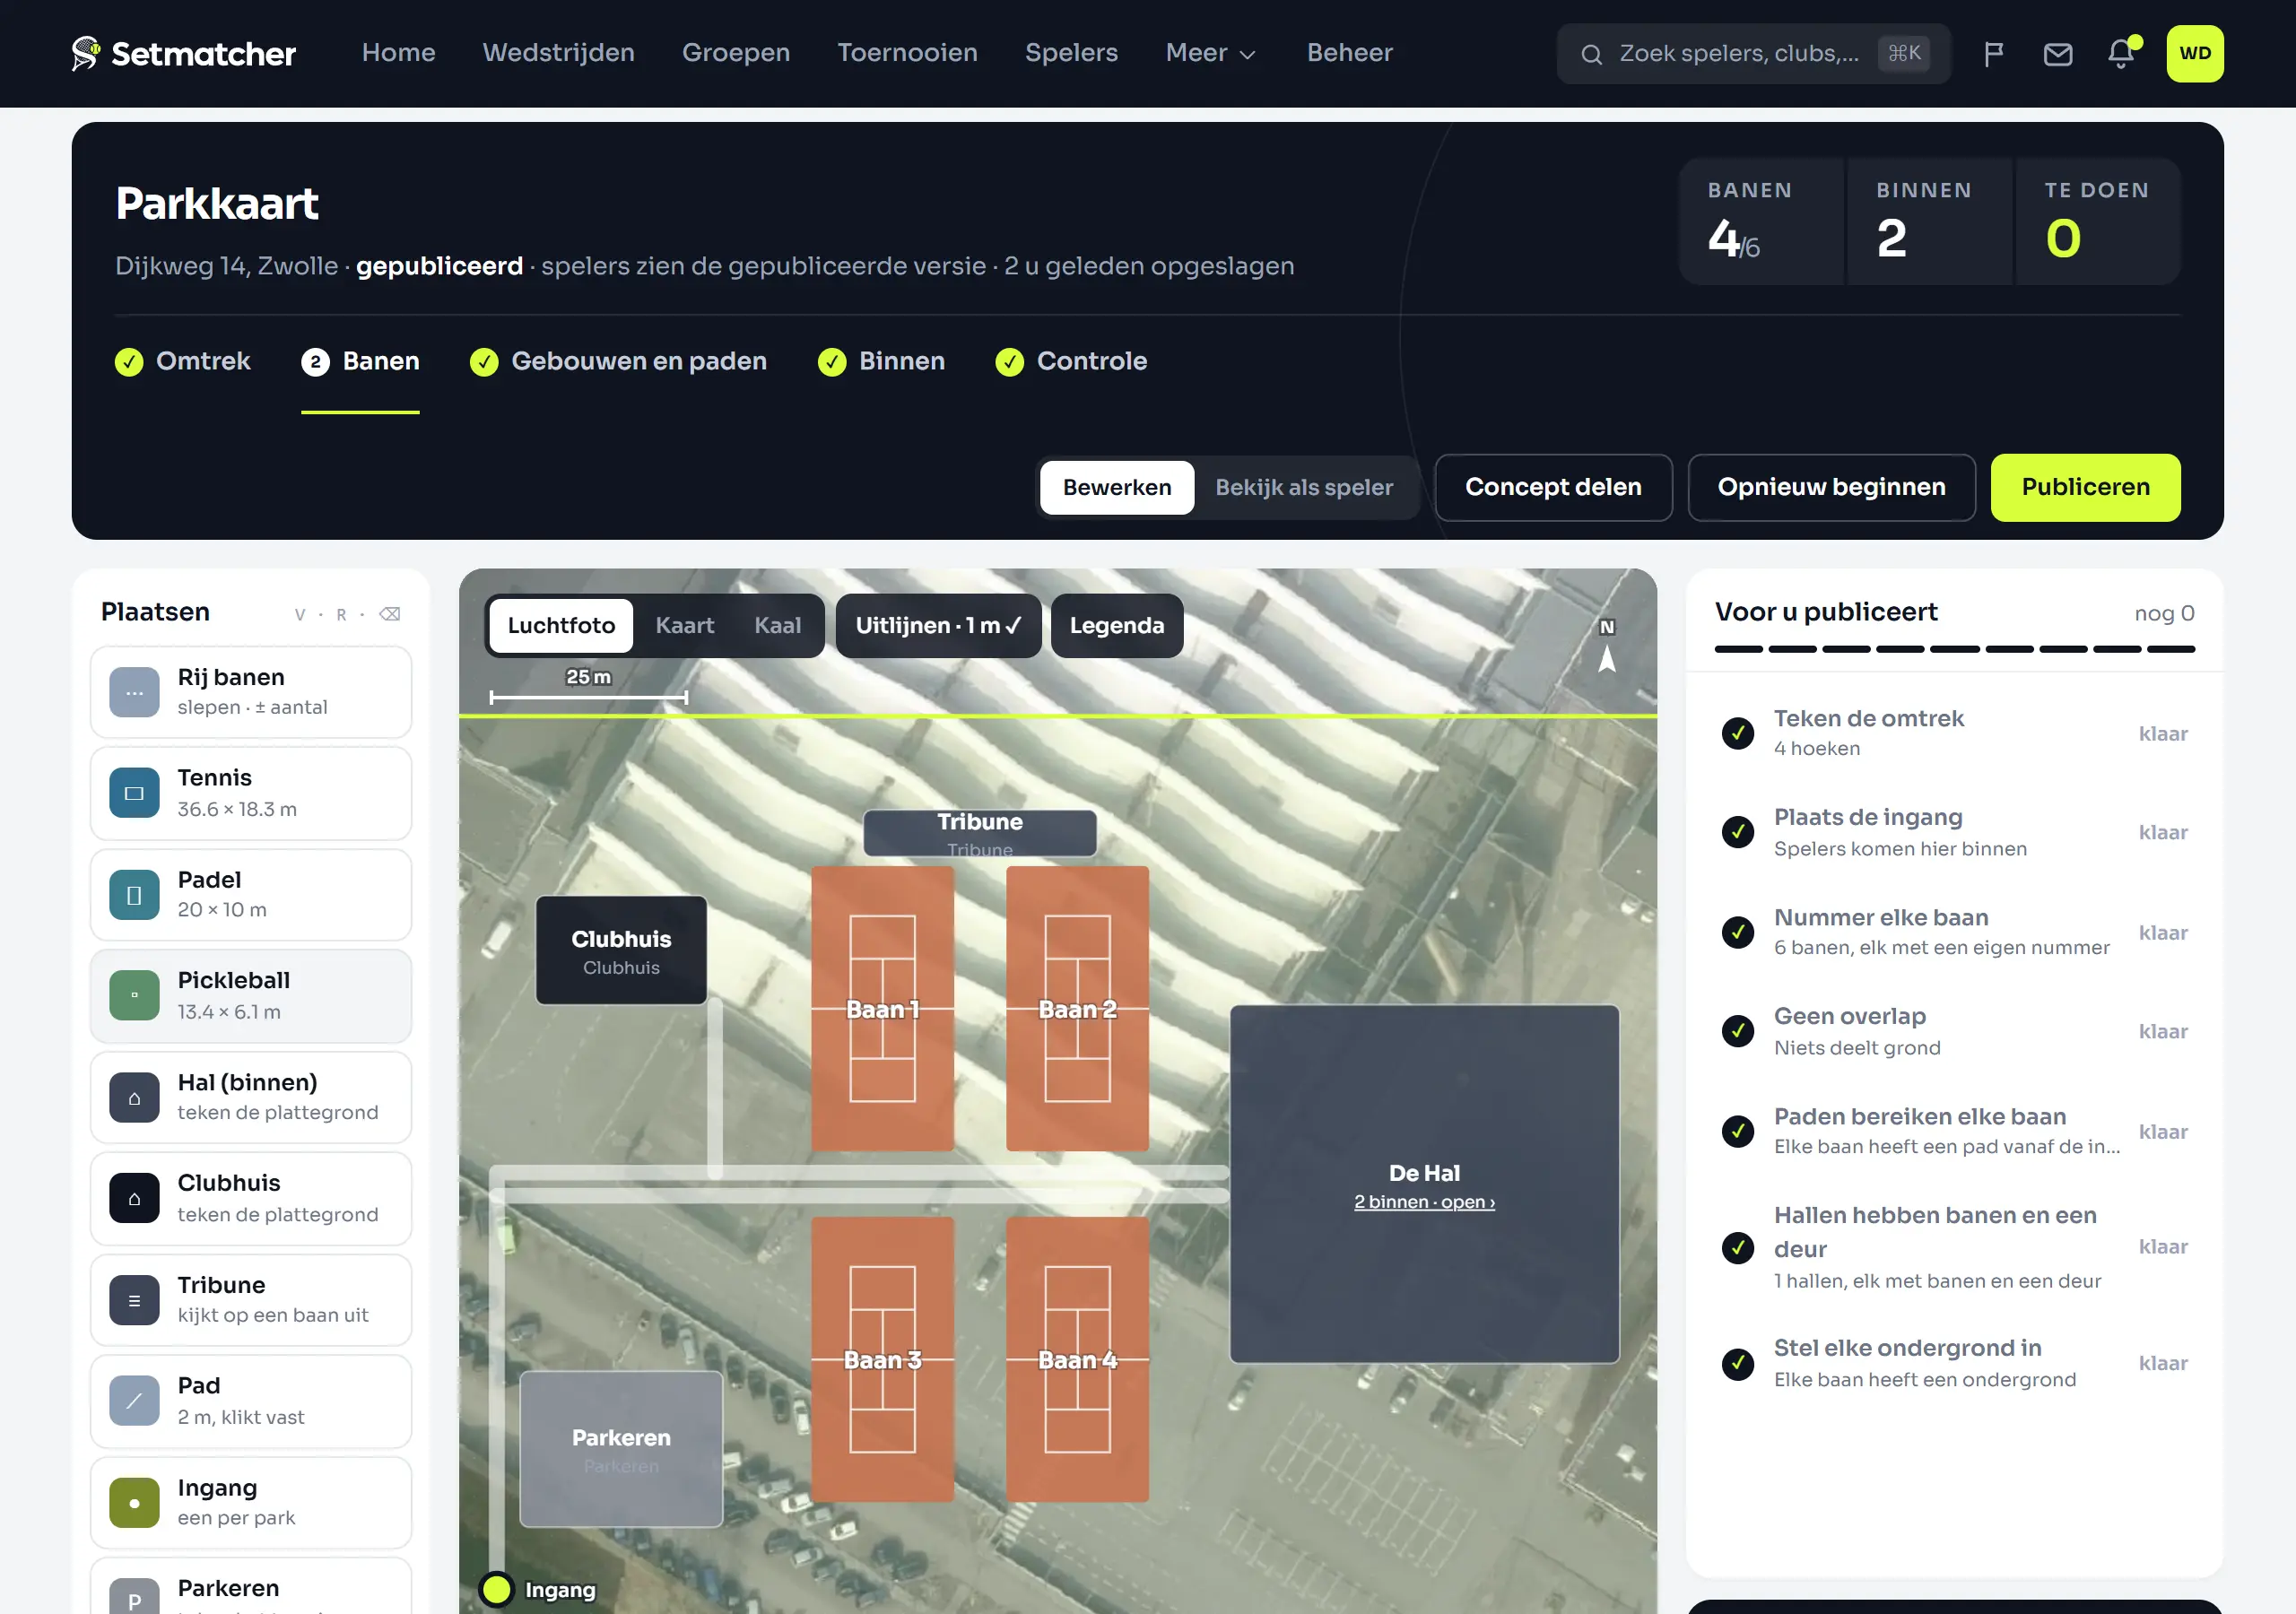Screen dimensions: 2296x1614
Task: Expand the Meer dropdown menu
Action: point(1210,53)
